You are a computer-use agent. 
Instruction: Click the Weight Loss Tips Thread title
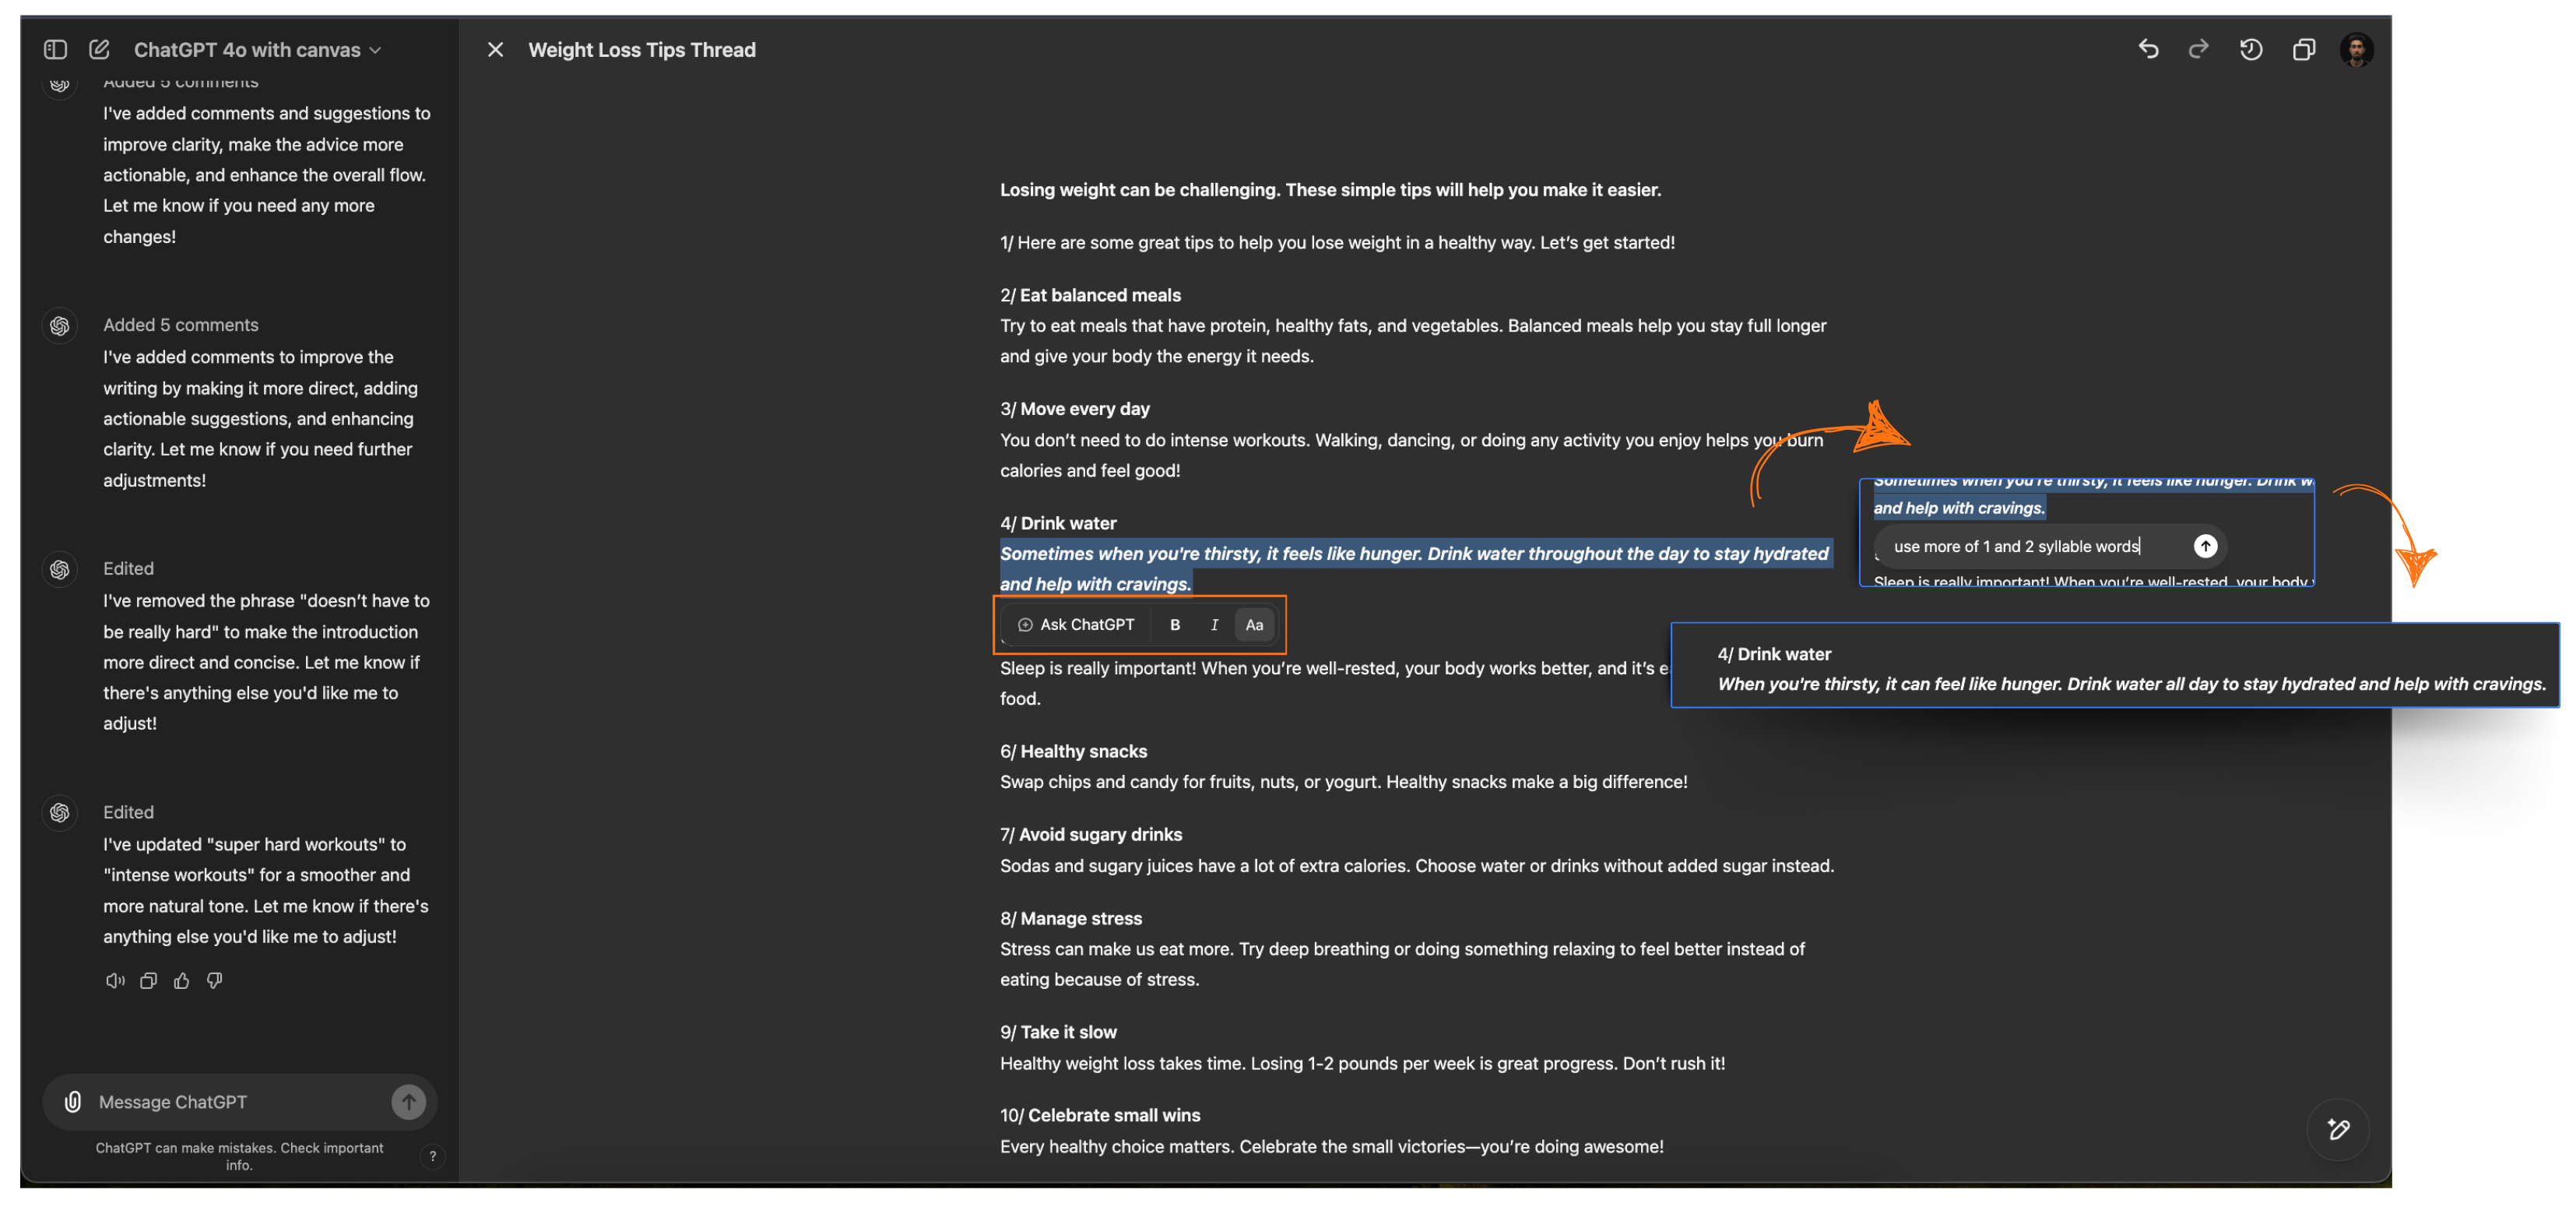tap(641, 50)
